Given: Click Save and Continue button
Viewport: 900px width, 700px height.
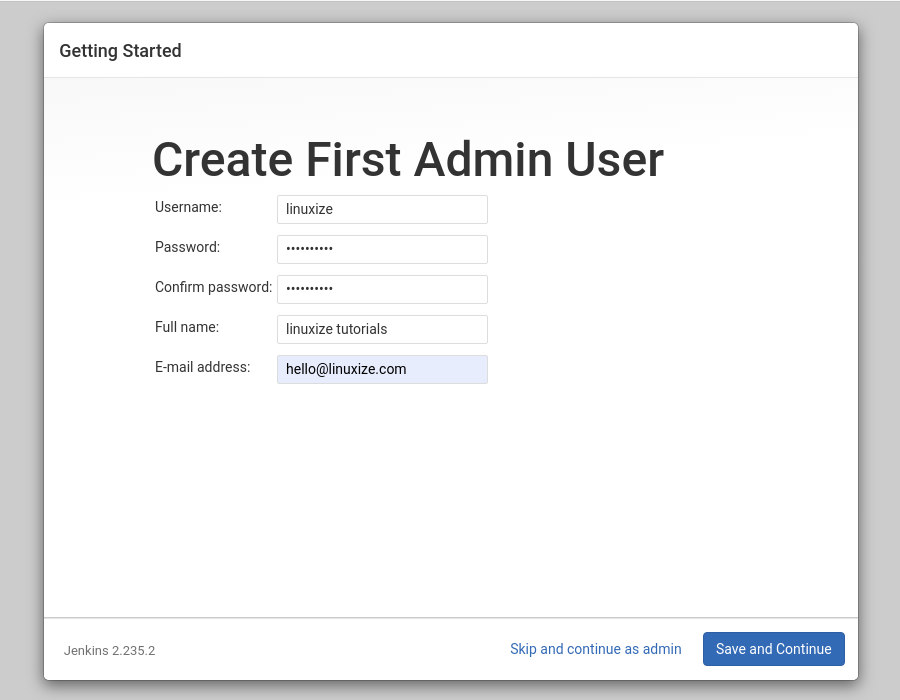Looking at the screenshot, I should click(x=774, y=649).
